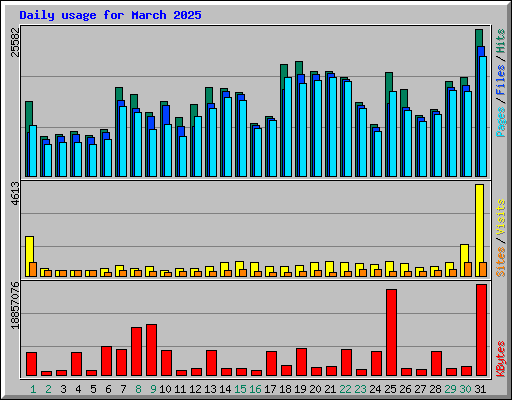512x400 pixels.
Task: Click the 18857076 axis maximum value
Action: tap(16, 305)
